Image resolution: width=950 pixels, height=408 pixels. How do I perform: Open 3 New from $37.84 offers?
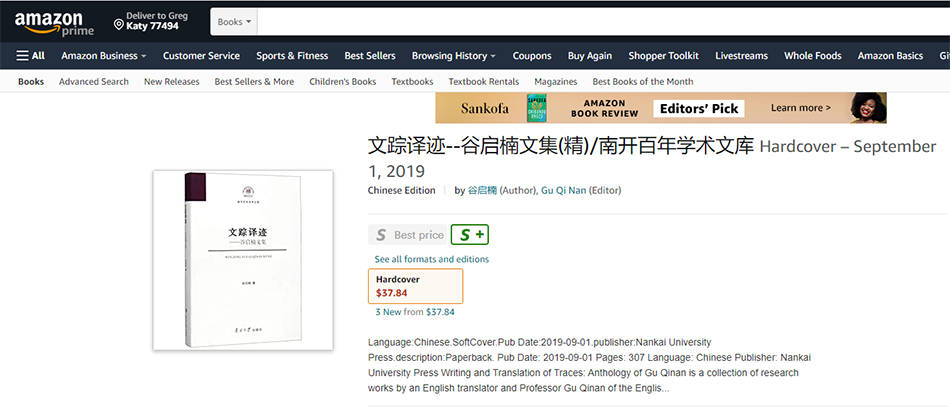(415, 312)
